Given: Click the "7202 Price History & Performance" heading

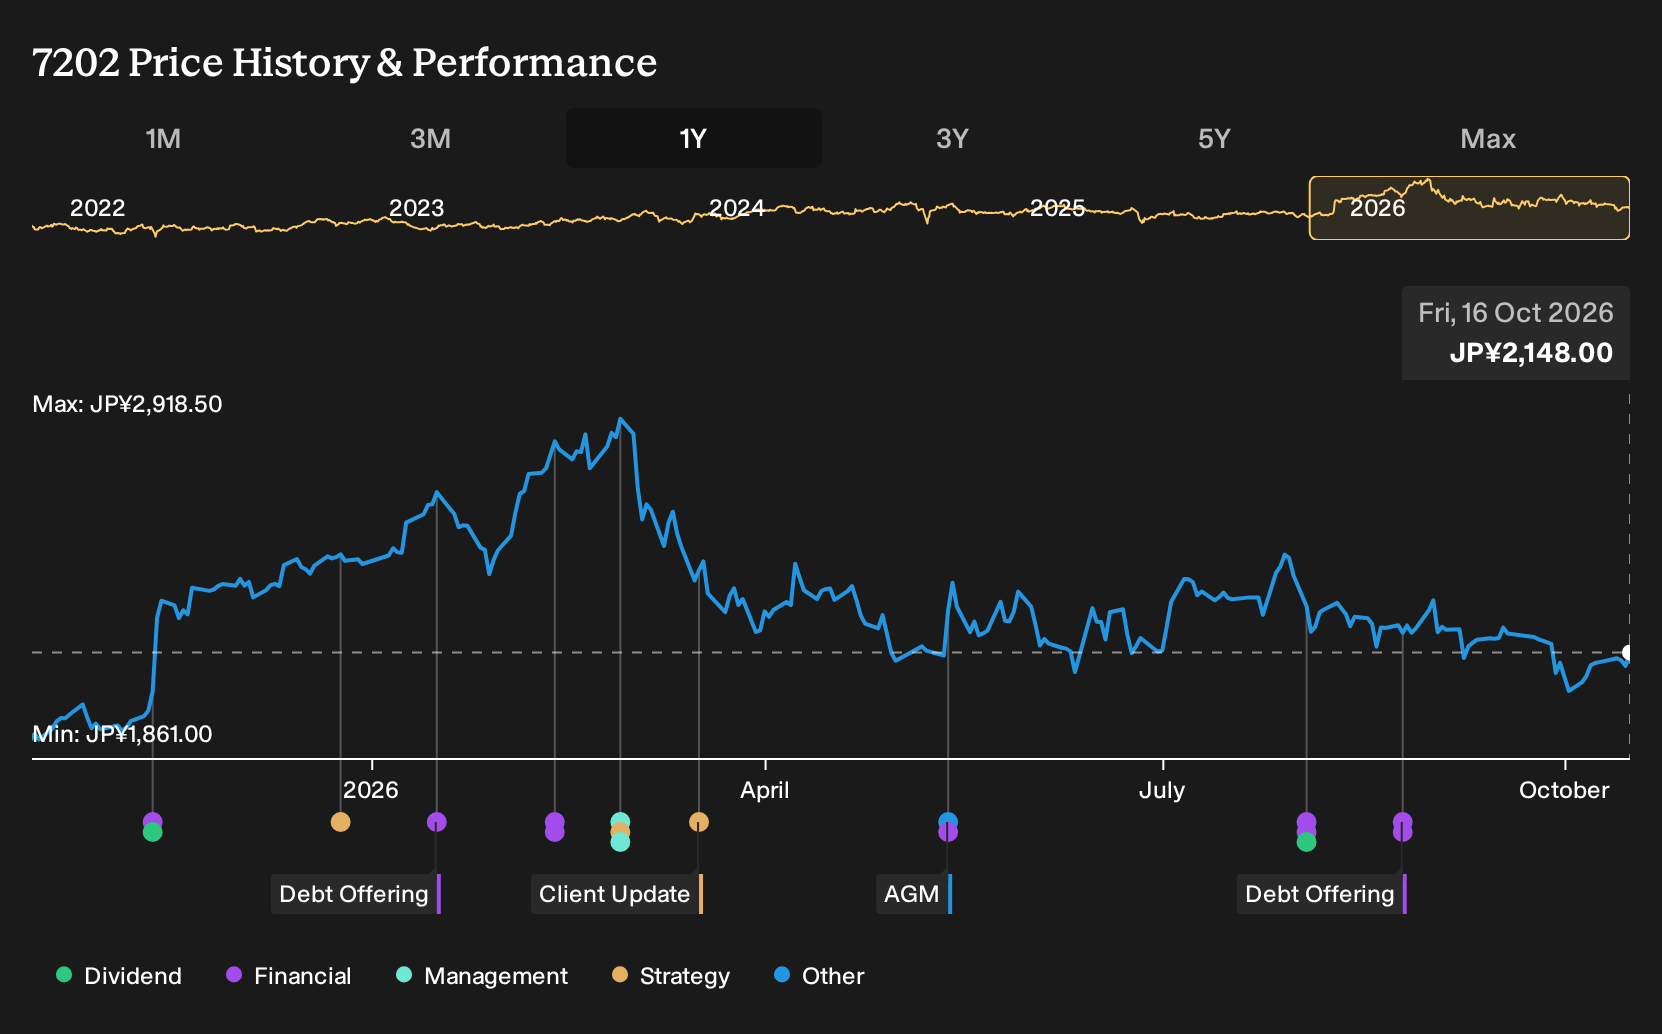Looking at the screenshot, I should pyautogui.click(x=345, y=62).
